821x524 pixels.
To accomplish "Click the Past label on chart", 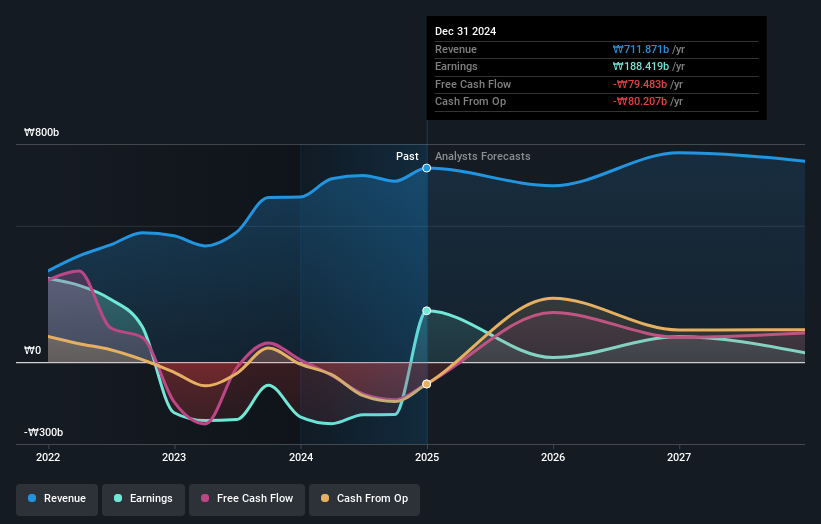I will (407, 157).
